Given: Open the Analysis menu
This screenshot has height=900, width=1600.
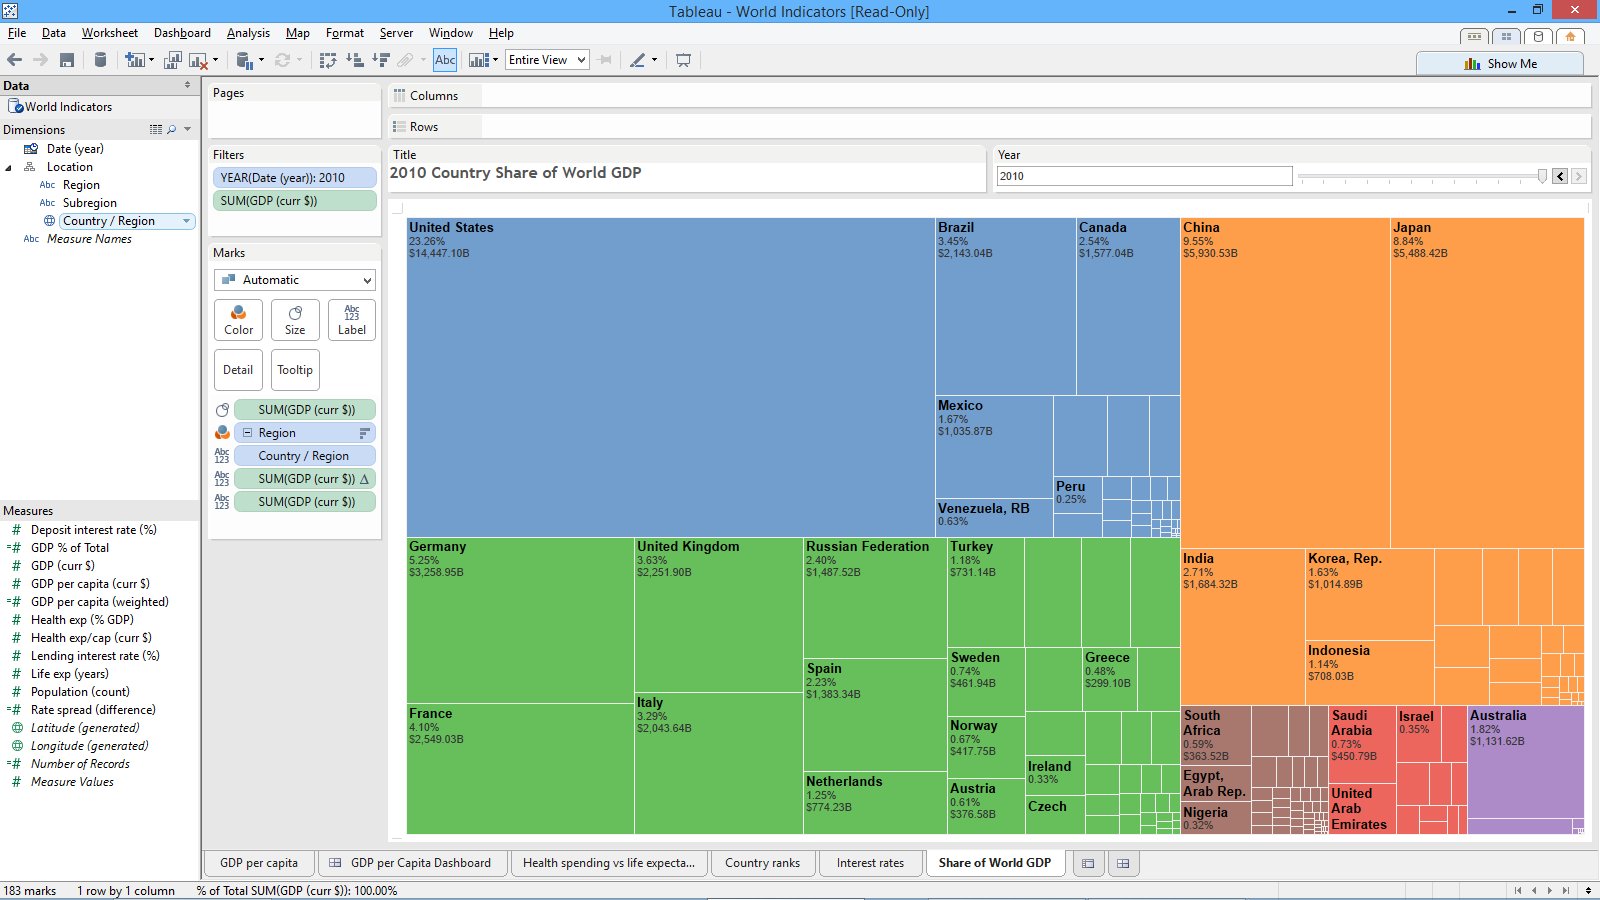Looking at the screenshot, I should tap(248, 33).
